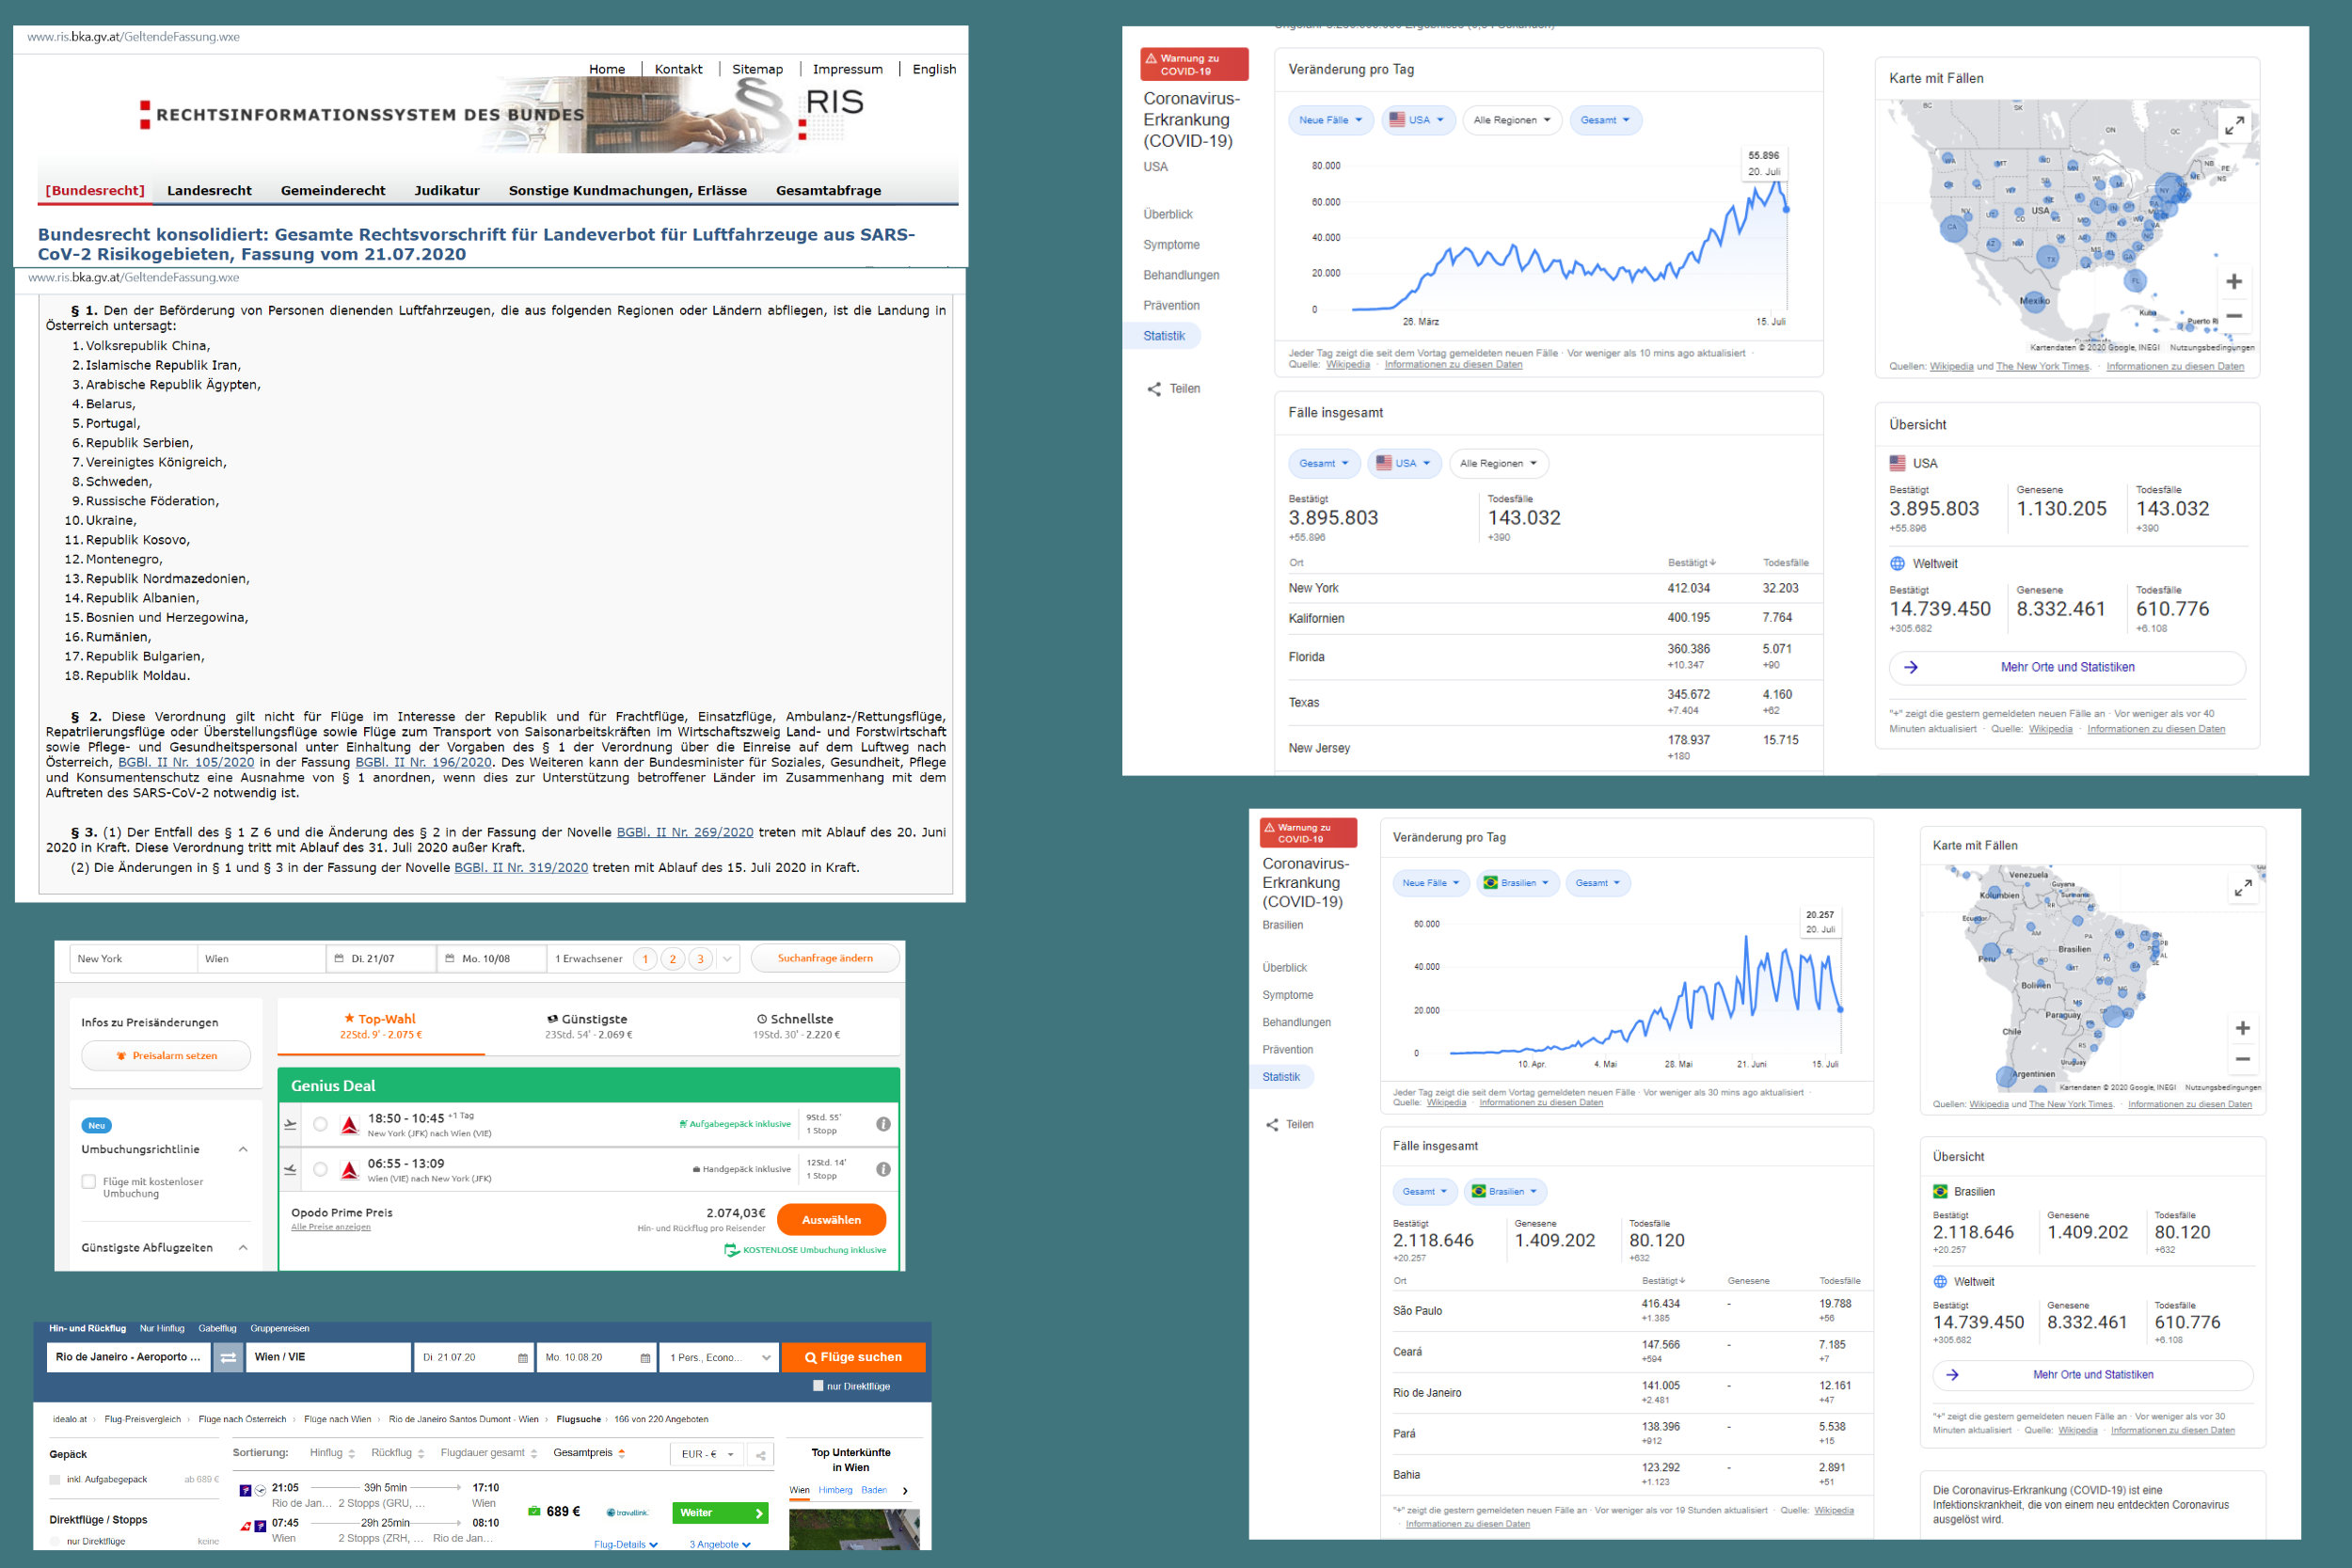
Task: Switch to the Günstigste results tab
Action: [x=589, y=1026]
